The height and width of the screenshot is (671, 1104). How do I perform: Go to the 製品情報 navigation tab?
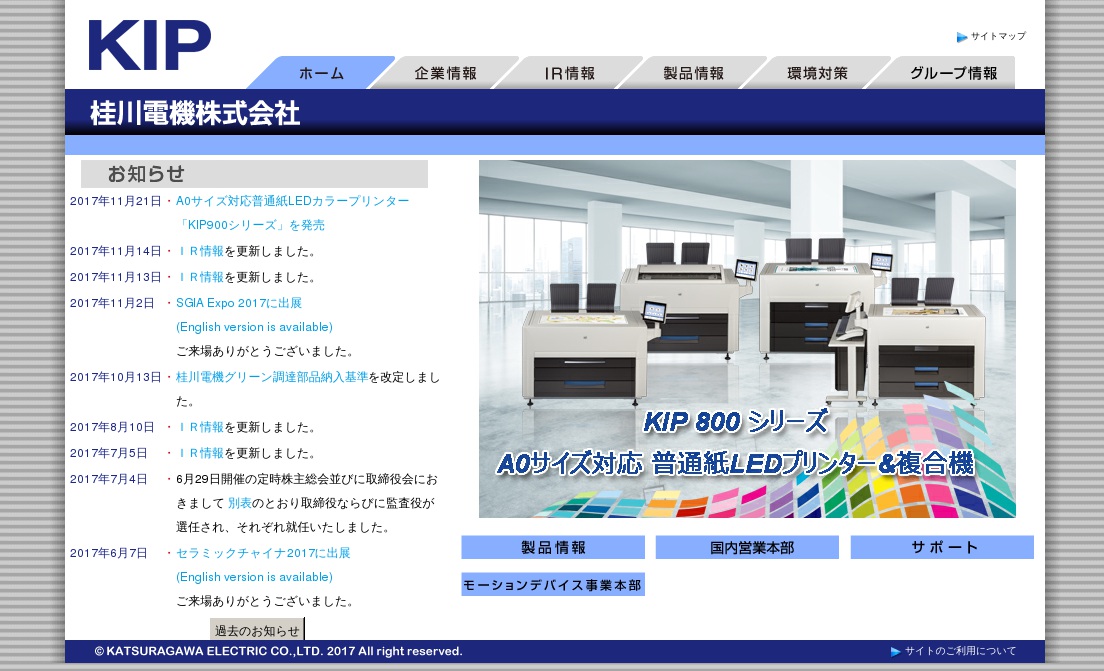tap(693, 73)
